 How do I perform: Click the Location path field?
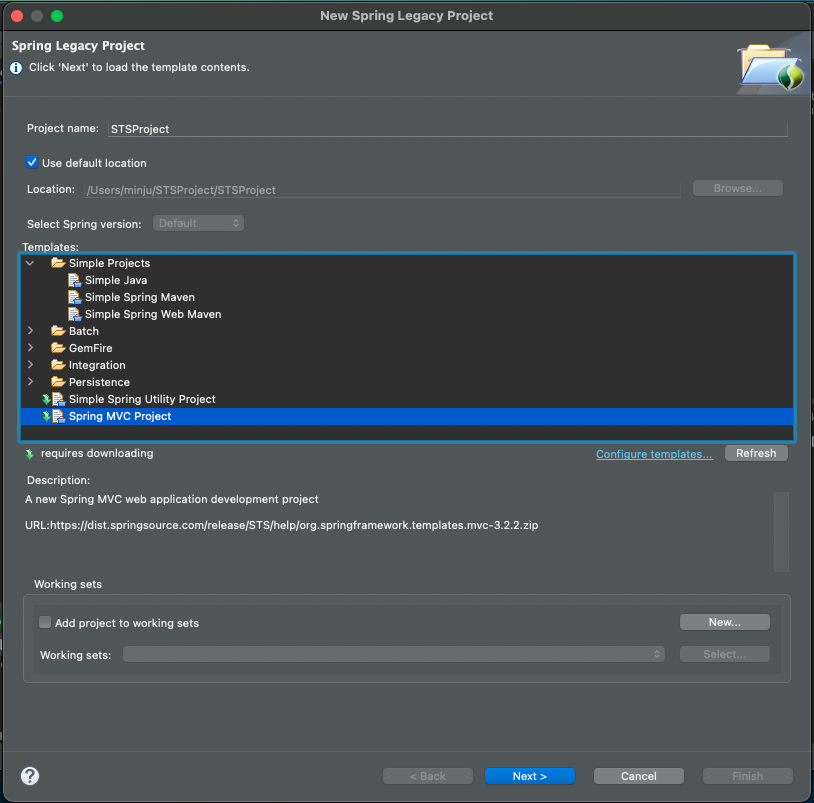point(382,190)
